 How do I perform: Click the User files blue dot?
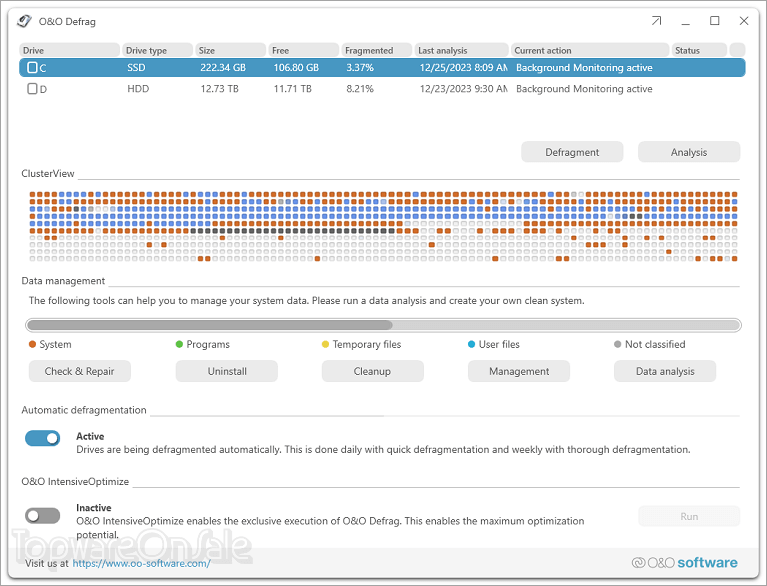tap(472, 344)
